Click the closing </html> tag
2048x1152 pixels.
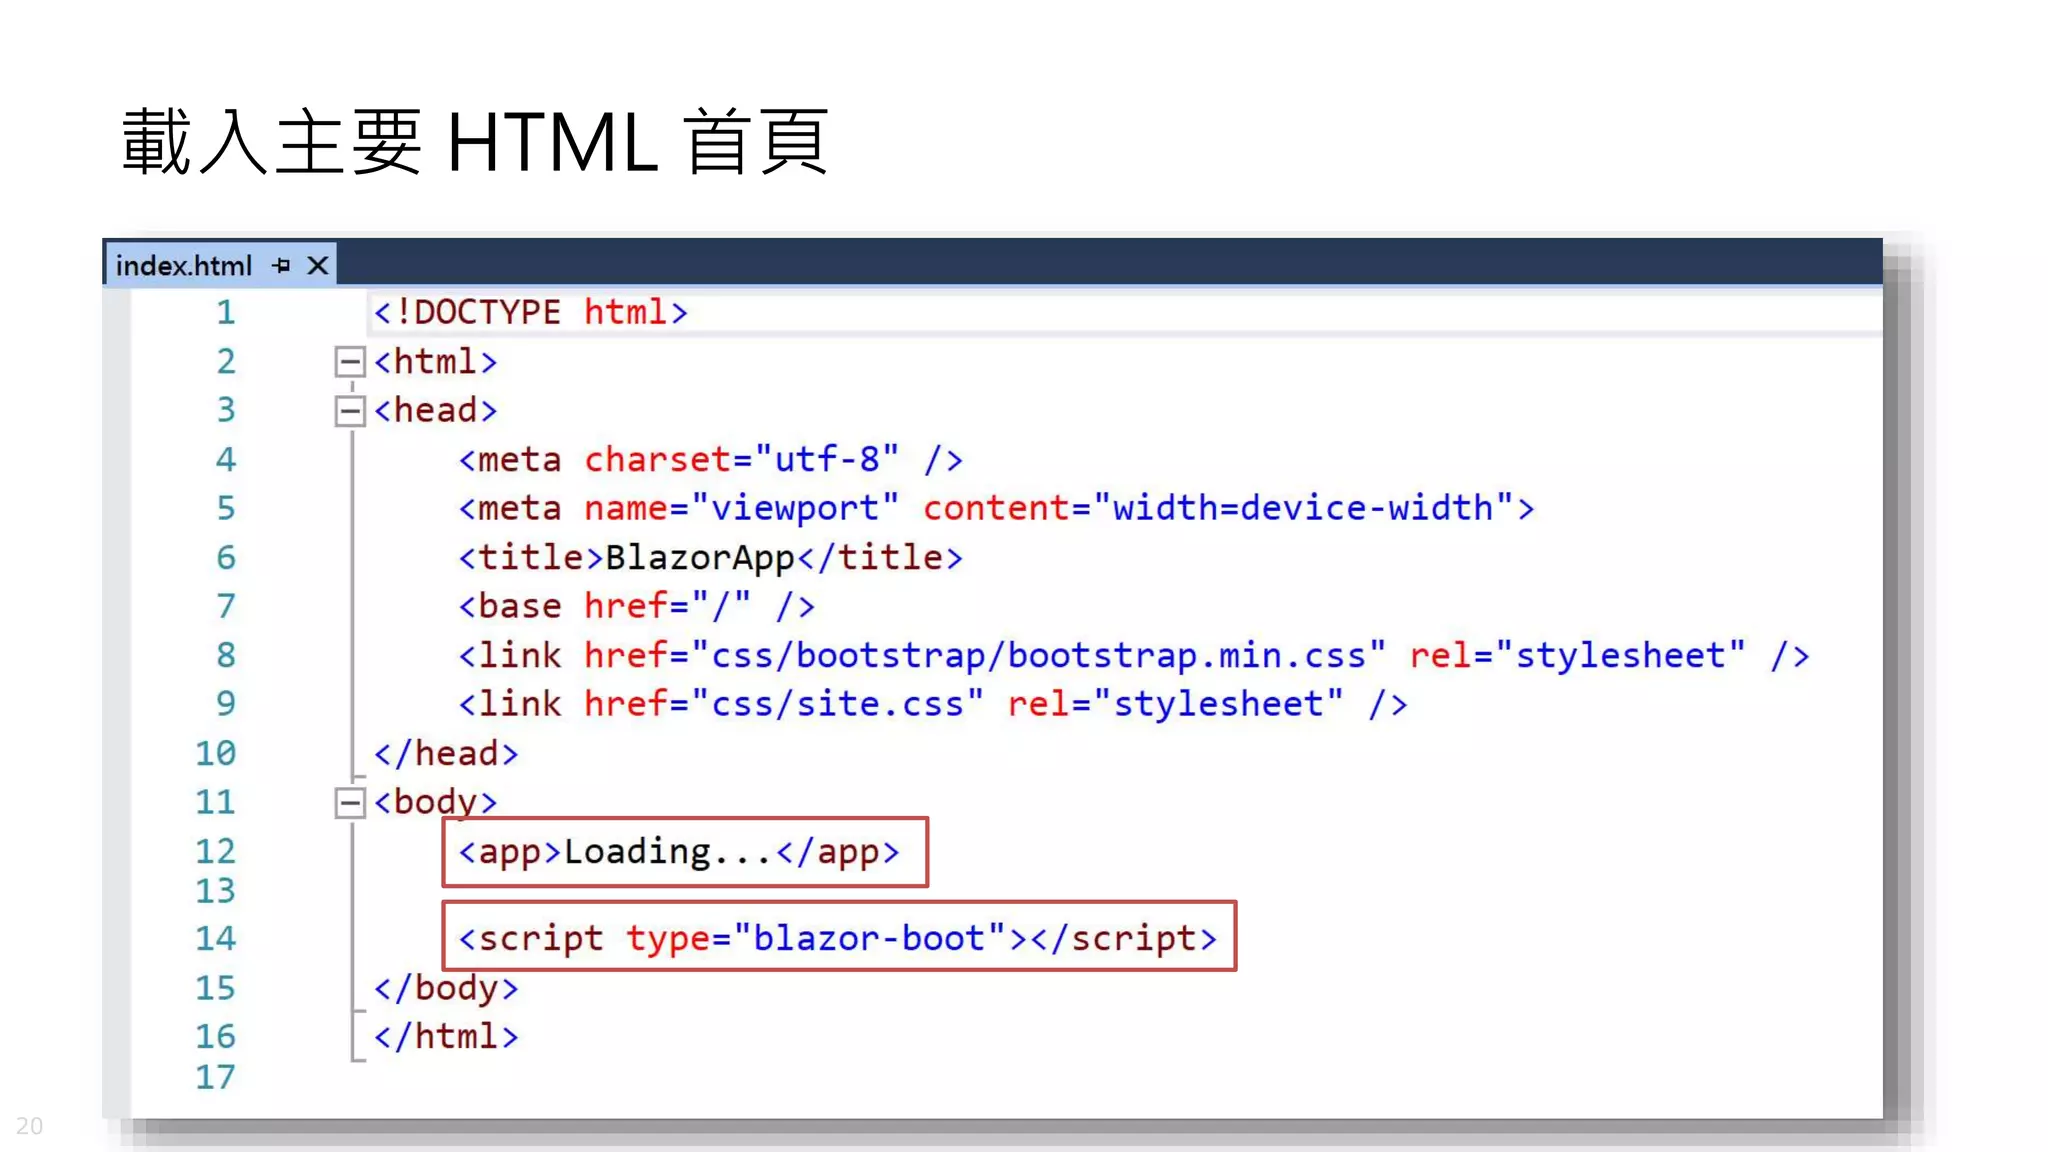446,1036
